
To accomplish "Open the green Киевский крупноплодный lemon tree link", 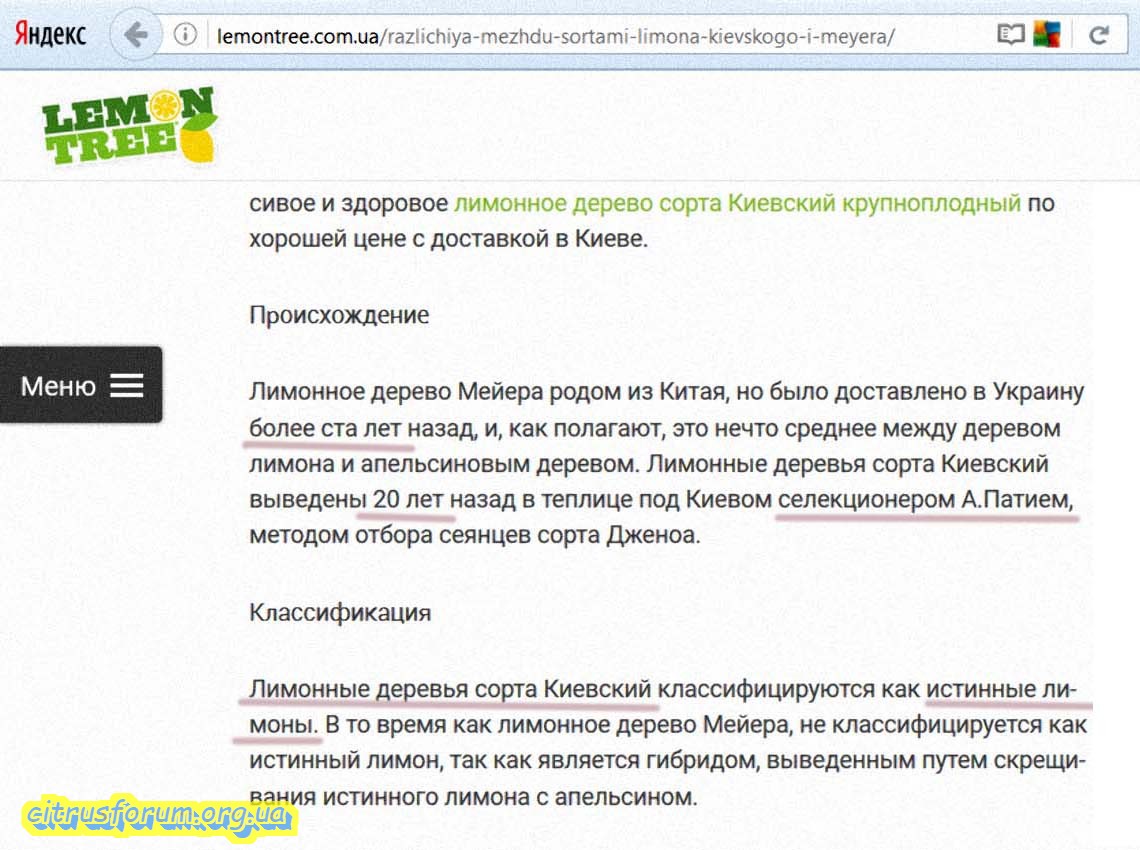I will tap(737, 203).
